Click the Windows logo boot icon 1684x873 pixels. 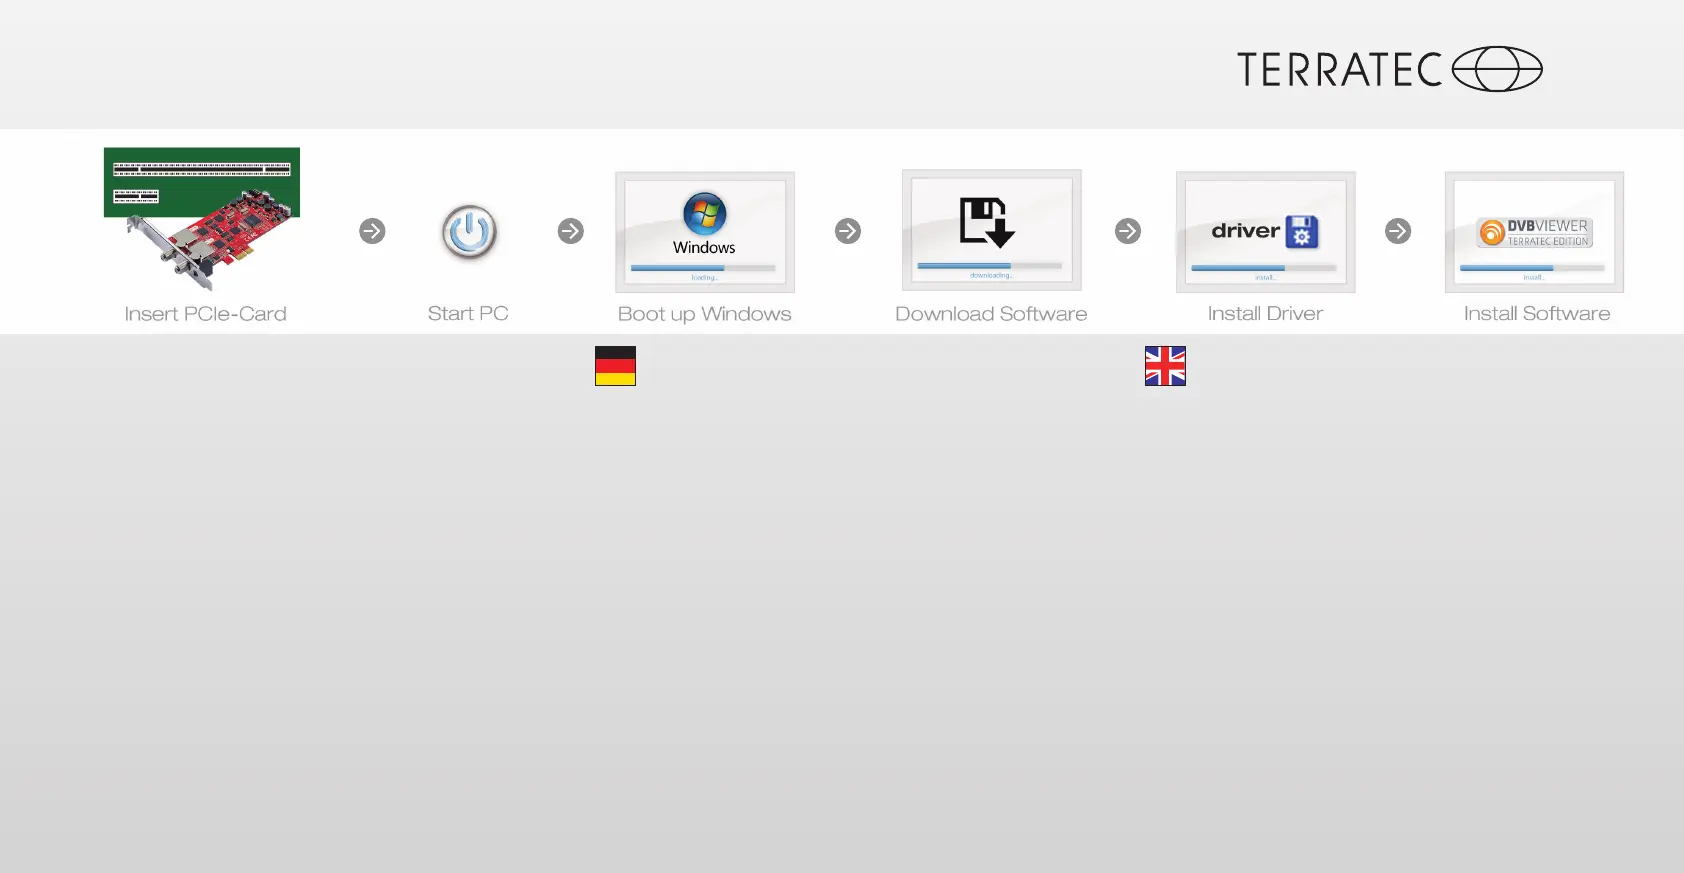(704, 214)
